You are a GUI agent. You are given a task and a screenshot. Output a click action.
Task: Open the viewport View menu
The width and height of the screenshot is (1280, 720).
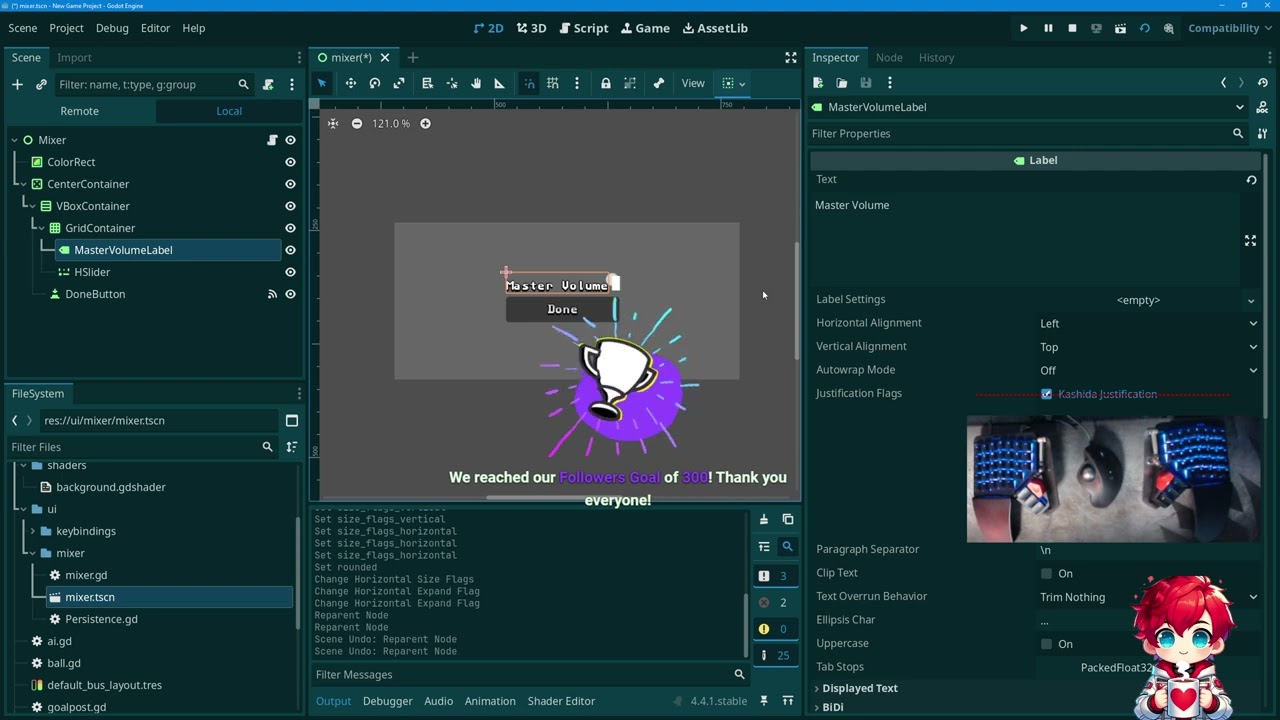click(x=693, y=83)
